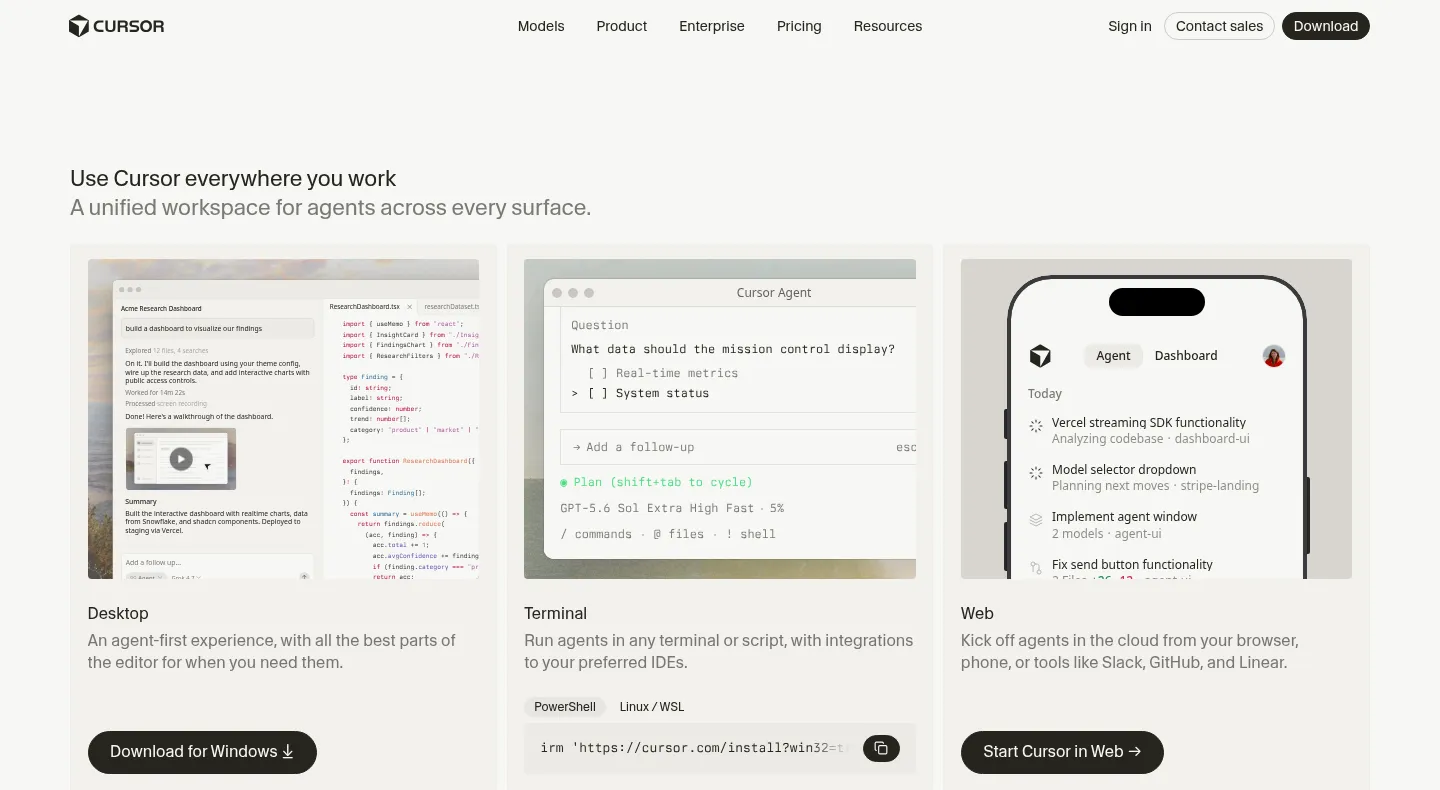The width and height of the screenshot is (1440, 790).
Task: Click the Sign in link
Action: 1130,26
